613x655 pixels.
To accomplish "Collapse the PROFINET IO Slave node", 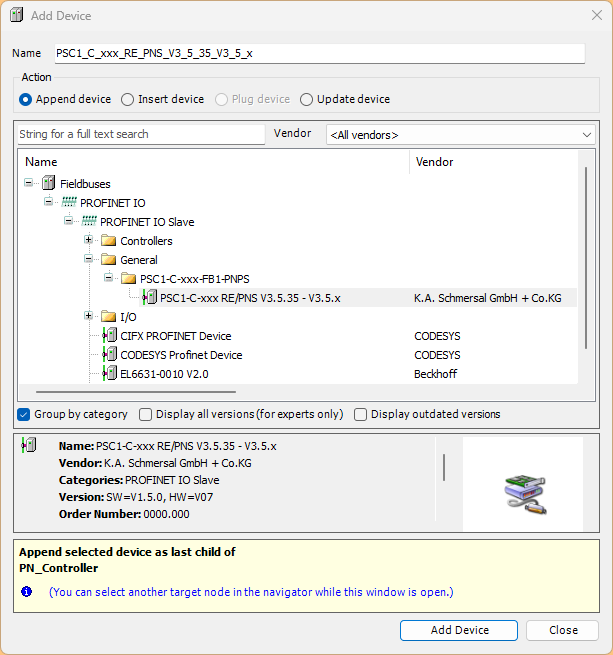I will pos(69,221).
